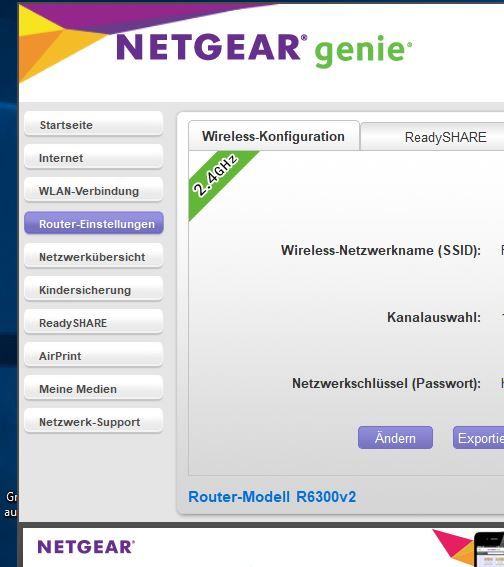Image resolution: width=504 pixels, height=567 pixels.
Task: Open Meine Medien section
Action: (94, 388)
